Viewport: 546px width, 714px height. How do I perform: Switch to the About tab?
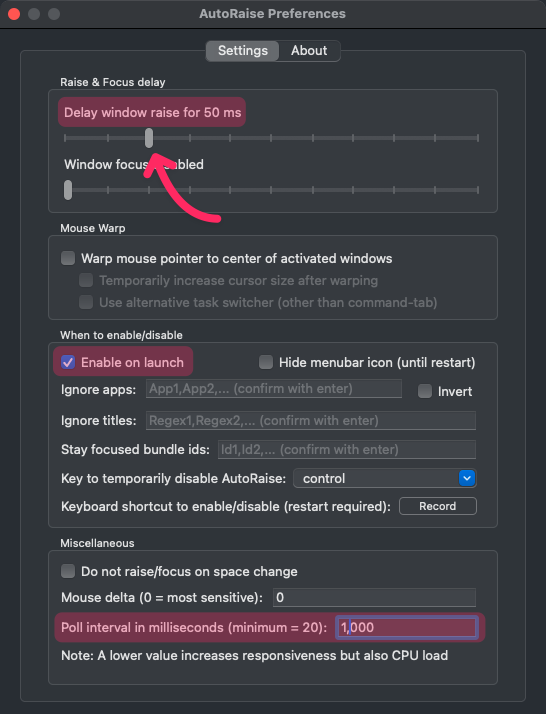tap(309, 51)
